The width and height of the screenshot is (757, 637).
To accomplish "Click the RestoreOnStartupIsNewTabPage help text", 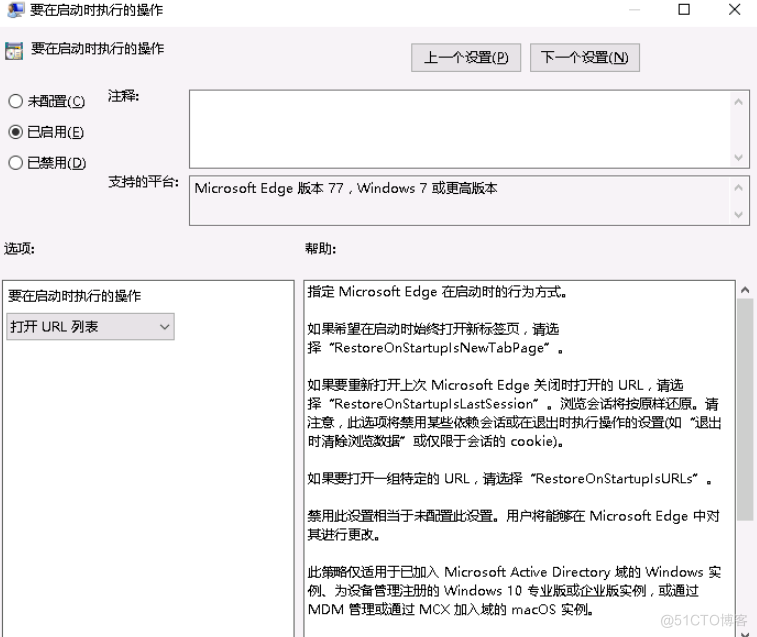I will click(439, 348).
